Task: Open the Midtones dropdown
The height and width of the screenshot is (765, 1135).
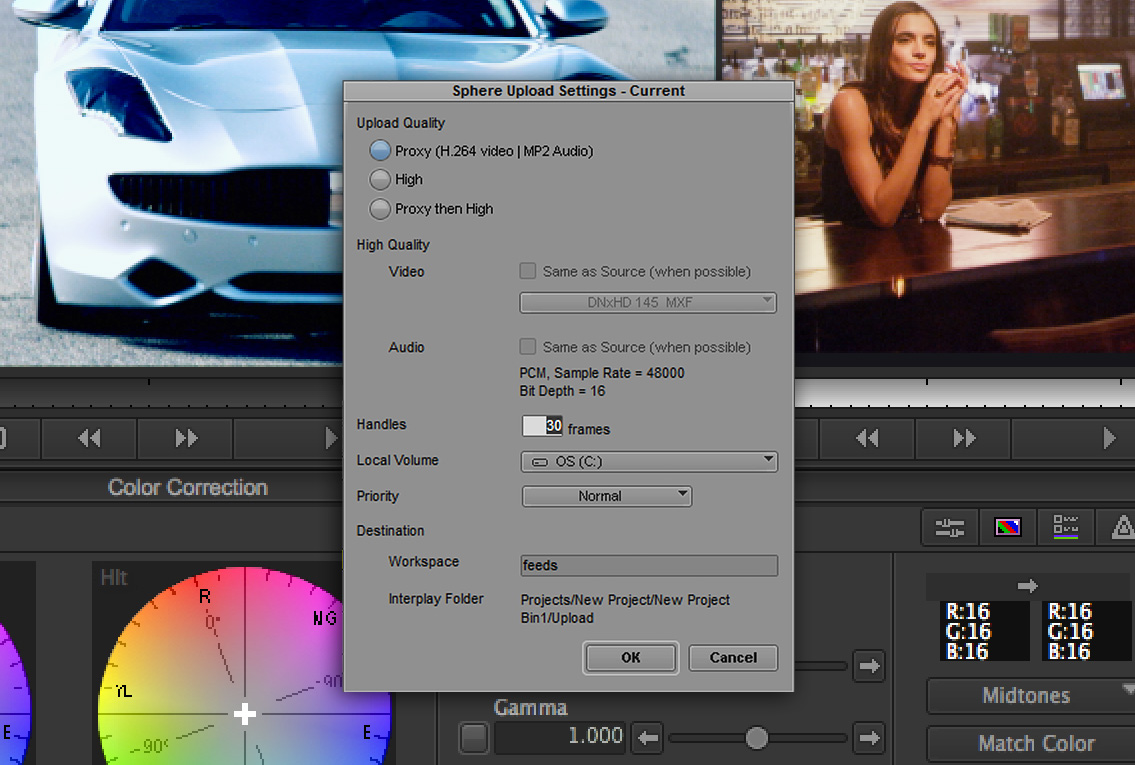Action: 1031,696
